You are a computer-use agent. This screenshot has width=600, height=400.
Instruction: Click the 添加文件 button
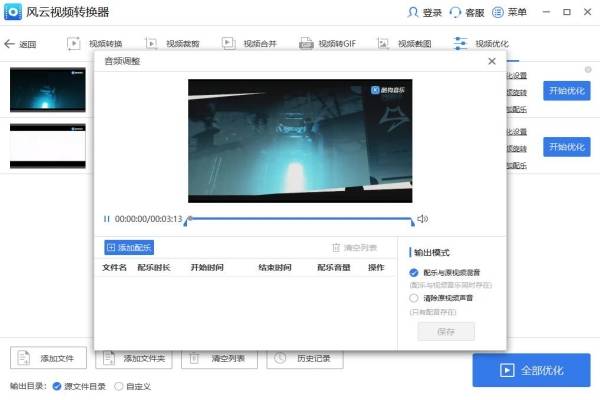pyautogui.click(x=49, y=358)
